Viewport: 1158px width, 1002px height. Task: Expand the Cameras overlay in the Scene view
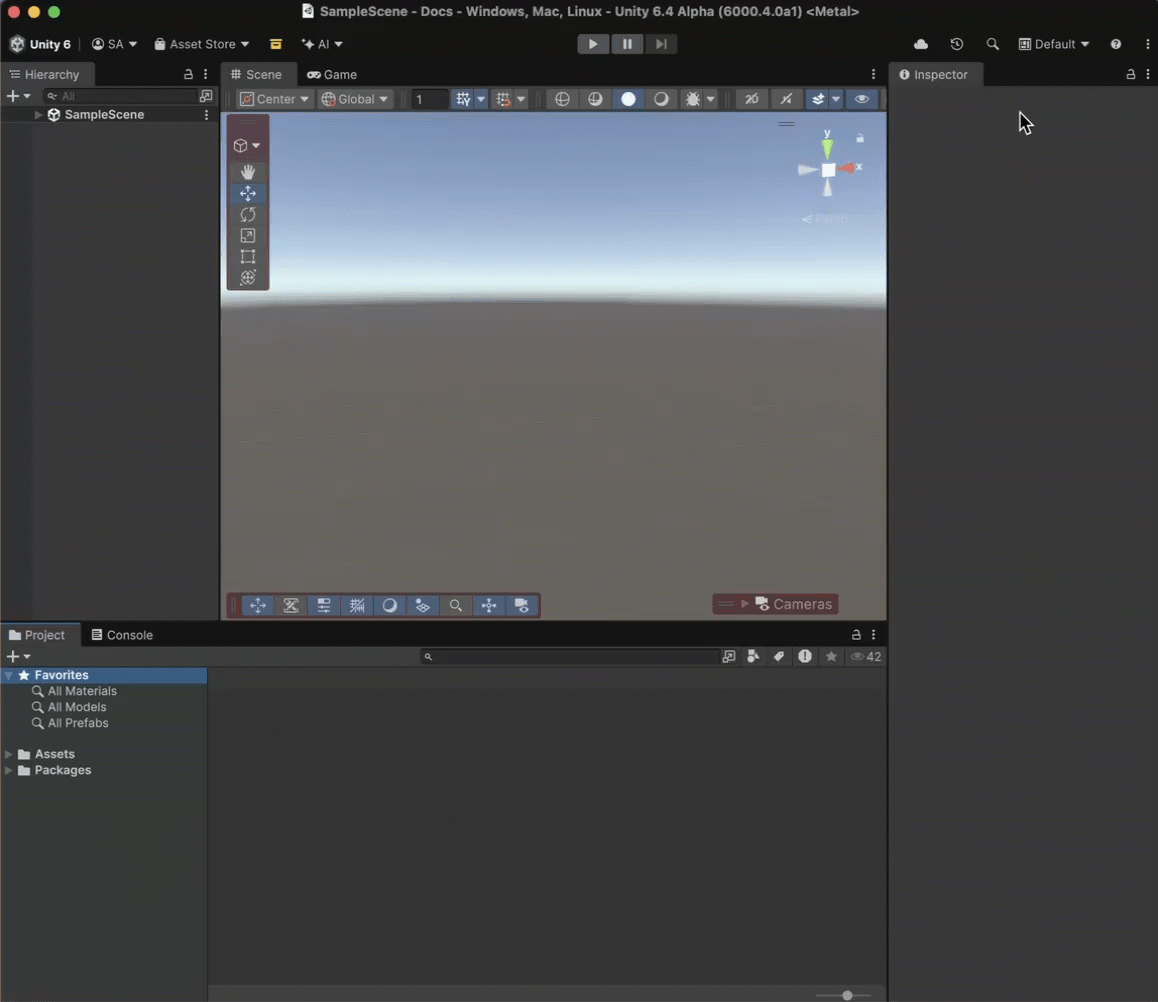click(x=742, y=604)
